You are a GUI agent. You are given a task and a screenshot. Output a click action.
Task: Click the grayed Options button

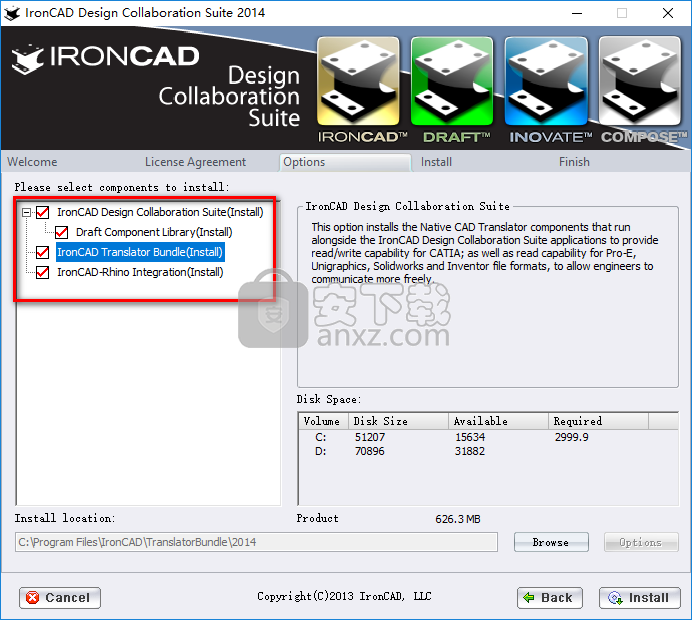[641, 542]
